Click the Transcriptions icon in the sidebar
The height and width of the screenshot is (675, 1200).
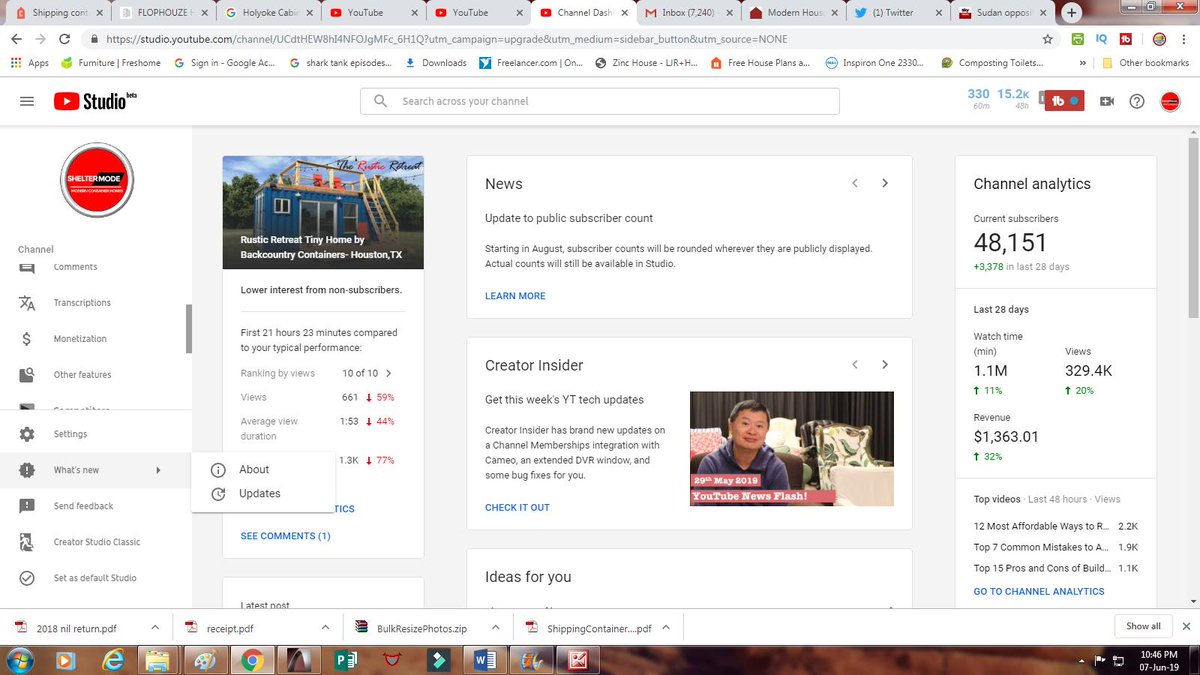[x=27, y=303]
